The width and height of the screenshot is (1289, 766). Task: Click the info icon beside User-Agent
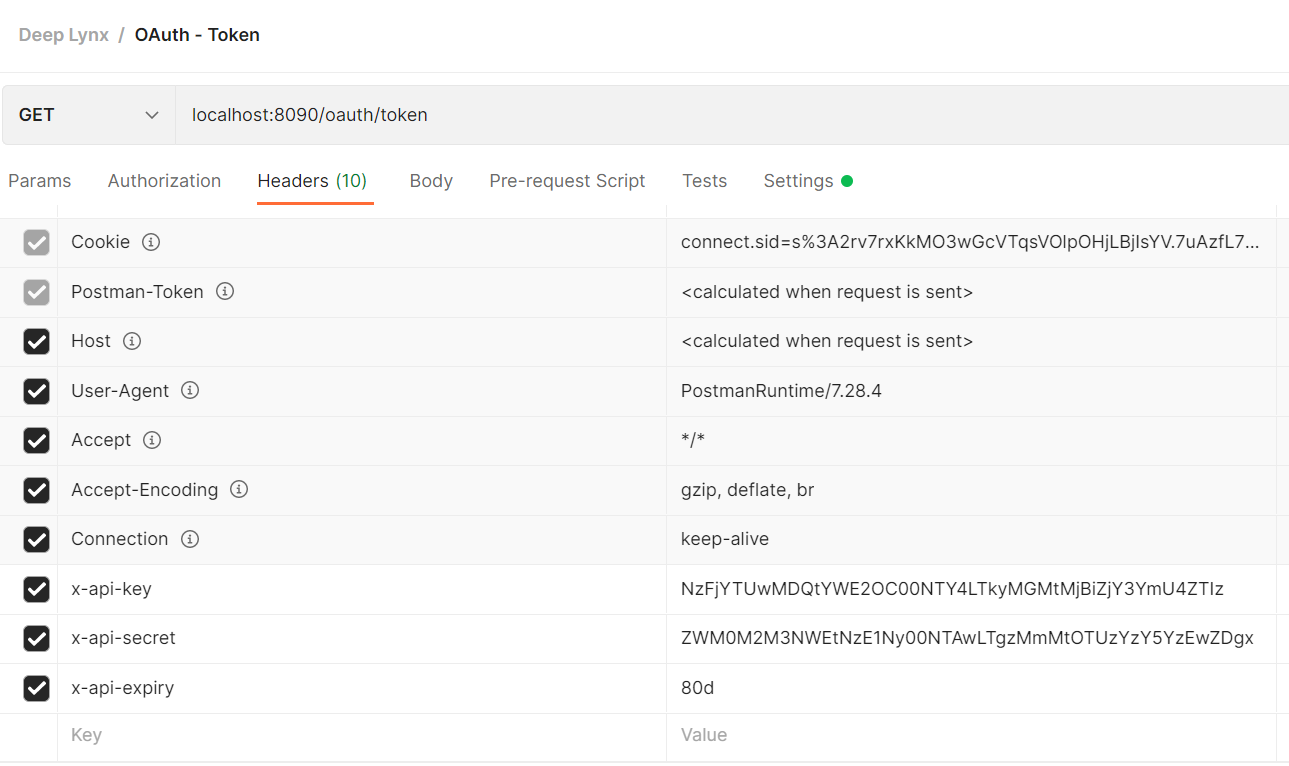point(190,390)
